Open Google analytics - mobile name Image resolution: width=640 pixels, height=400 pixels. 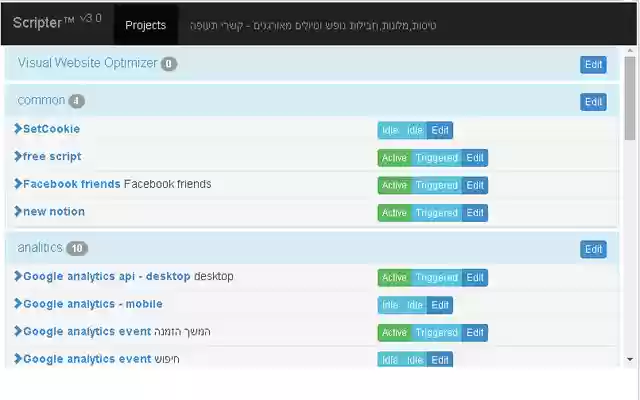coord(93,304)
